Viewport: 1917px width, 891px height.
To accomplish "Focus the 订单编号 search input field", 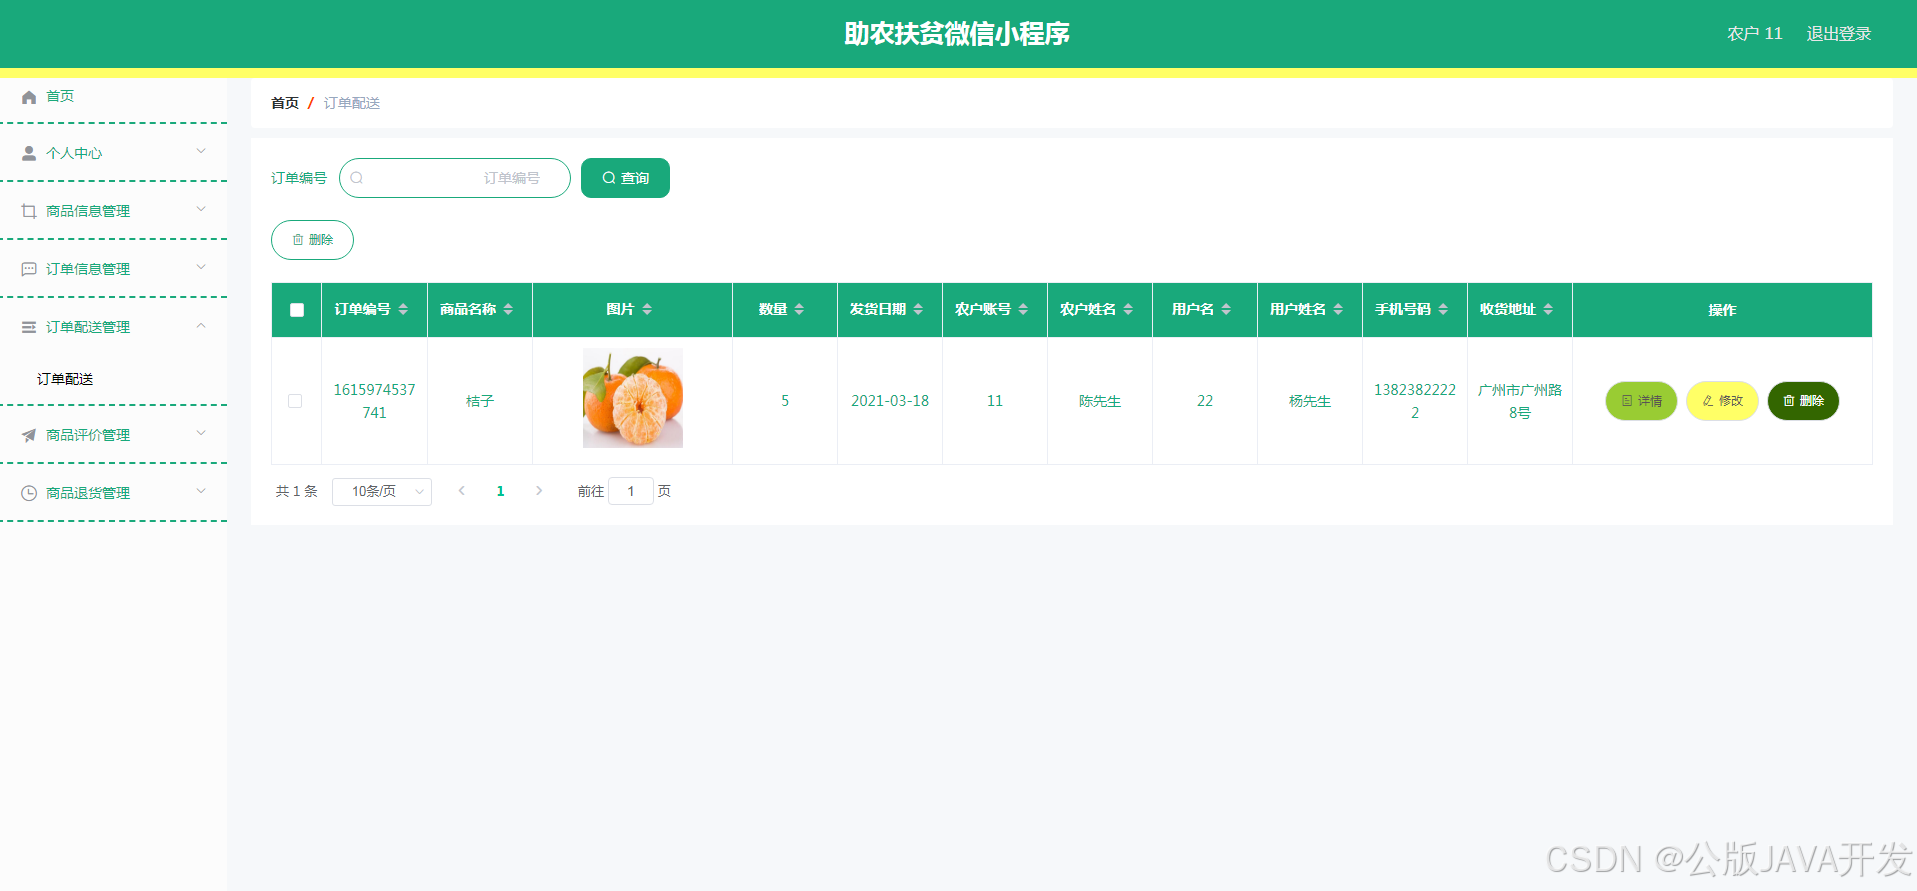I will tap(455, 178).
